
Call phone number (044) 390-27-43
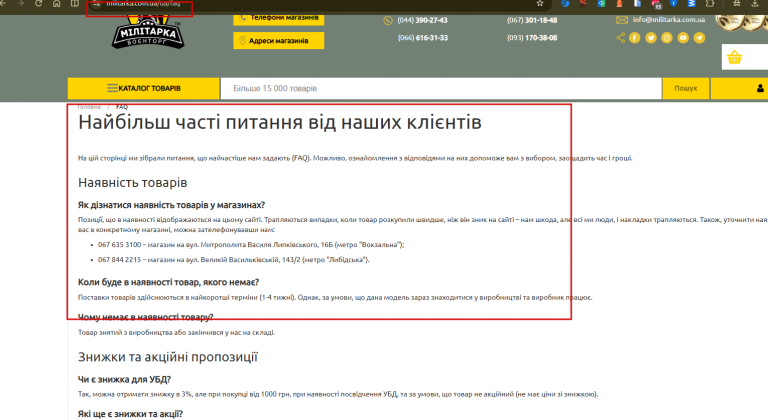422,20
